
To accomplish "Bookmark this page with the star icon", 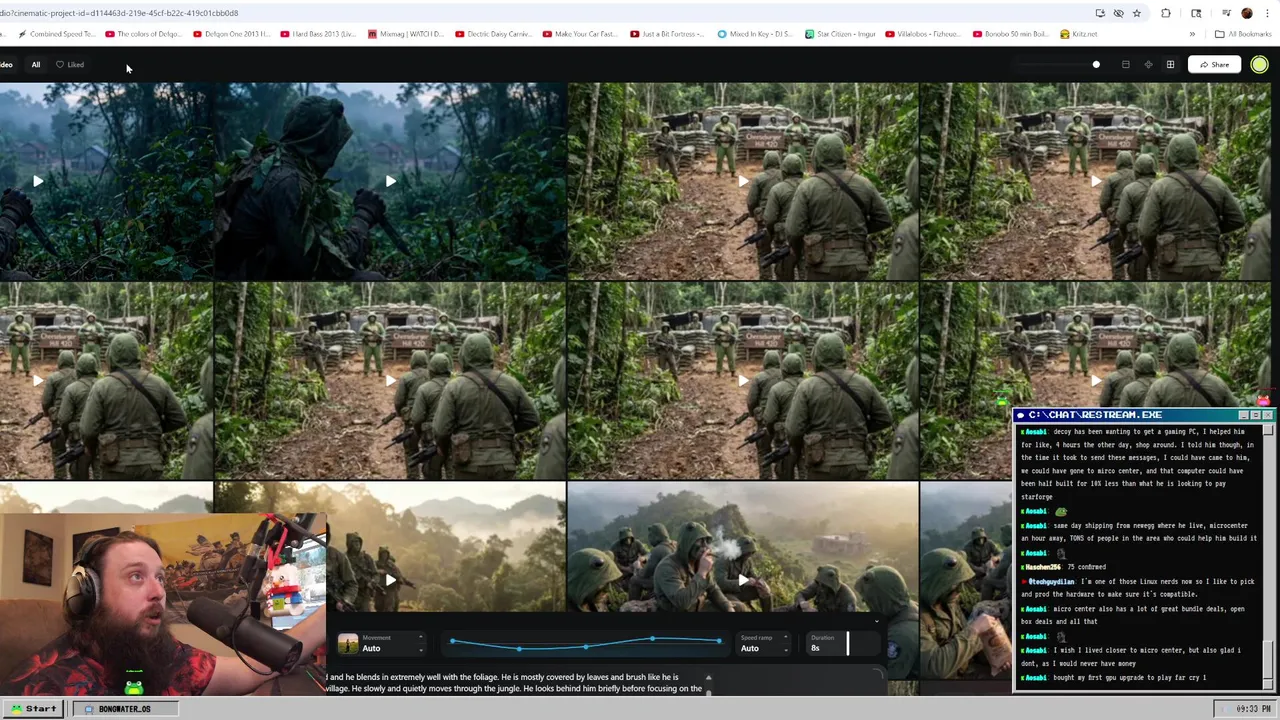I will pyautogui.click(x=1136, y=13).
